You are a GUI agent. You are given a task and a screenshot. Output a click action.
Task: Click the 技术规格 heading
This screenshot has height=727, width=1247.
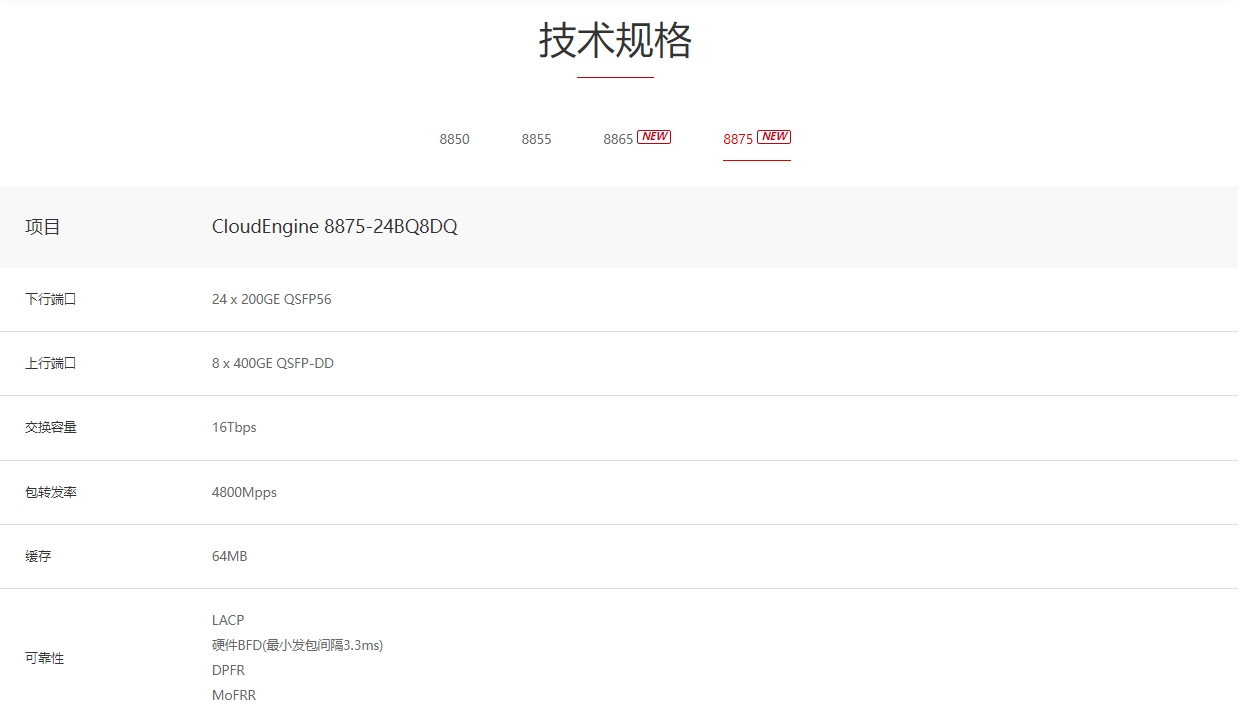[616, 41]
